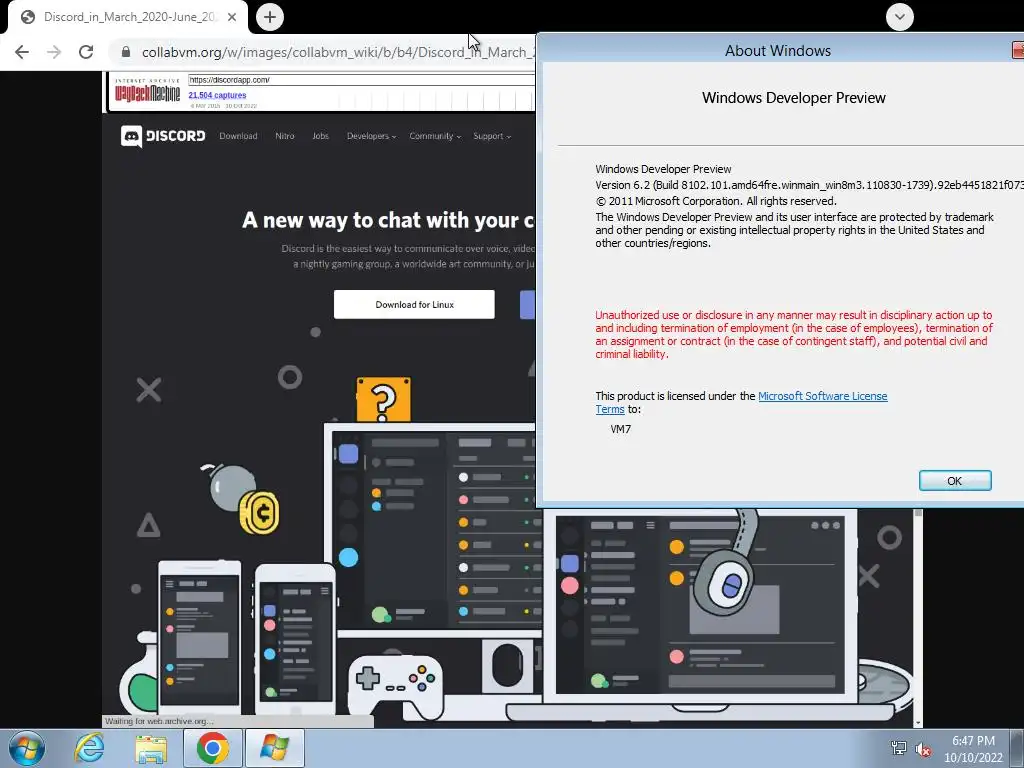Image resolution: width=1024 pixels, height=768 pixels.
Task: Launch Internet Explorer from the taskbar
Action: pyautogui.click(x=89, y=748)
